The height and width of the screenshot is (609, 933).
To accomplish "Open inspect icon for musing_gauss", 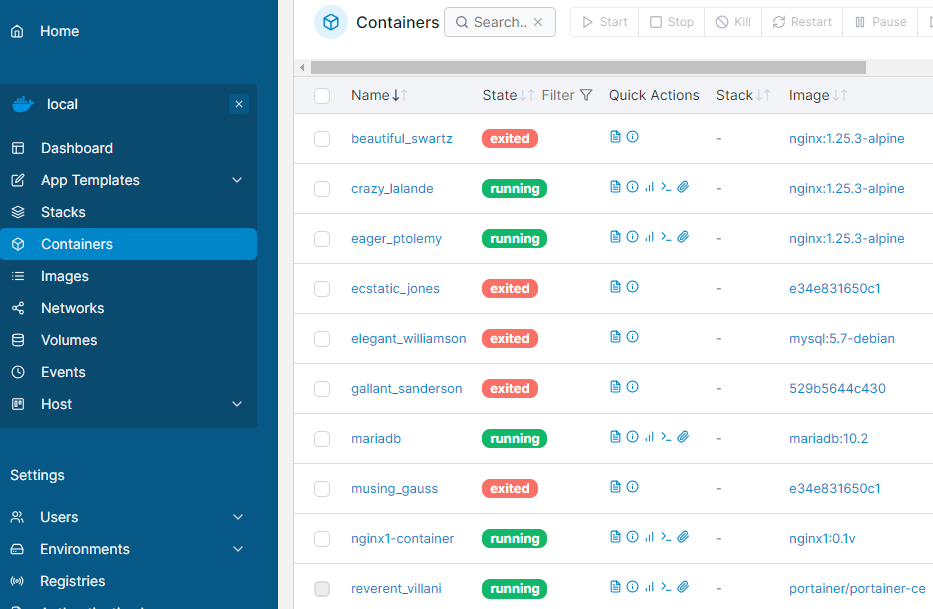I will (633, 487).
